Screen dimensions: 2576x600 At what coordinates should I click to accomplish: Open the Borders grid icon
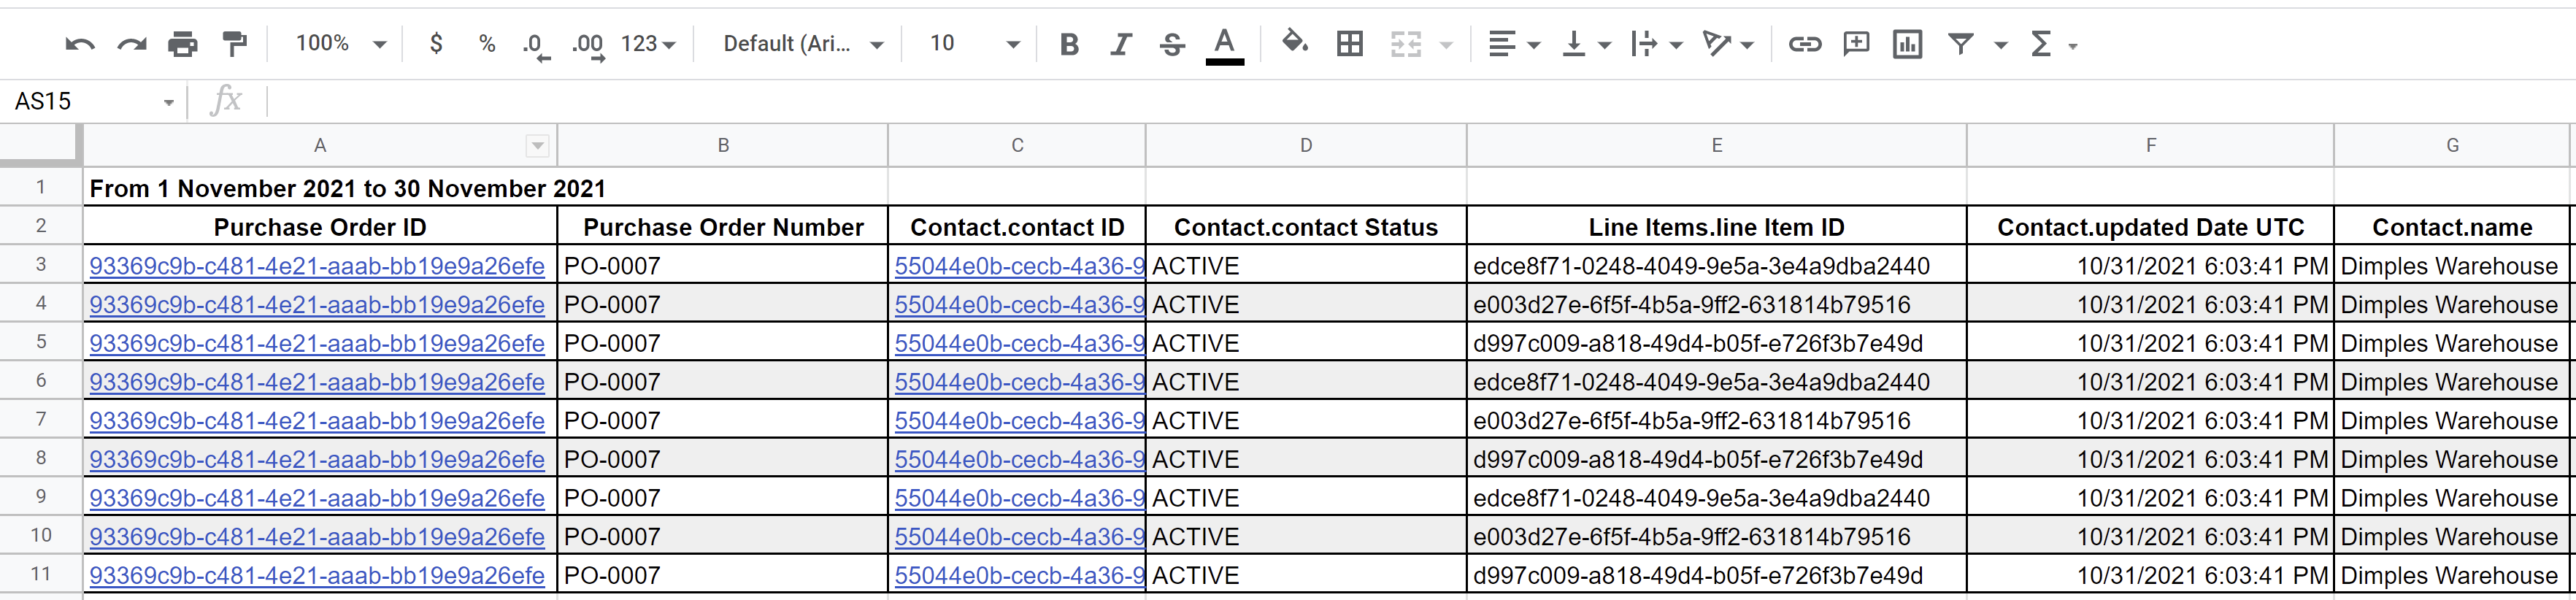click(x=1349, y=44)
